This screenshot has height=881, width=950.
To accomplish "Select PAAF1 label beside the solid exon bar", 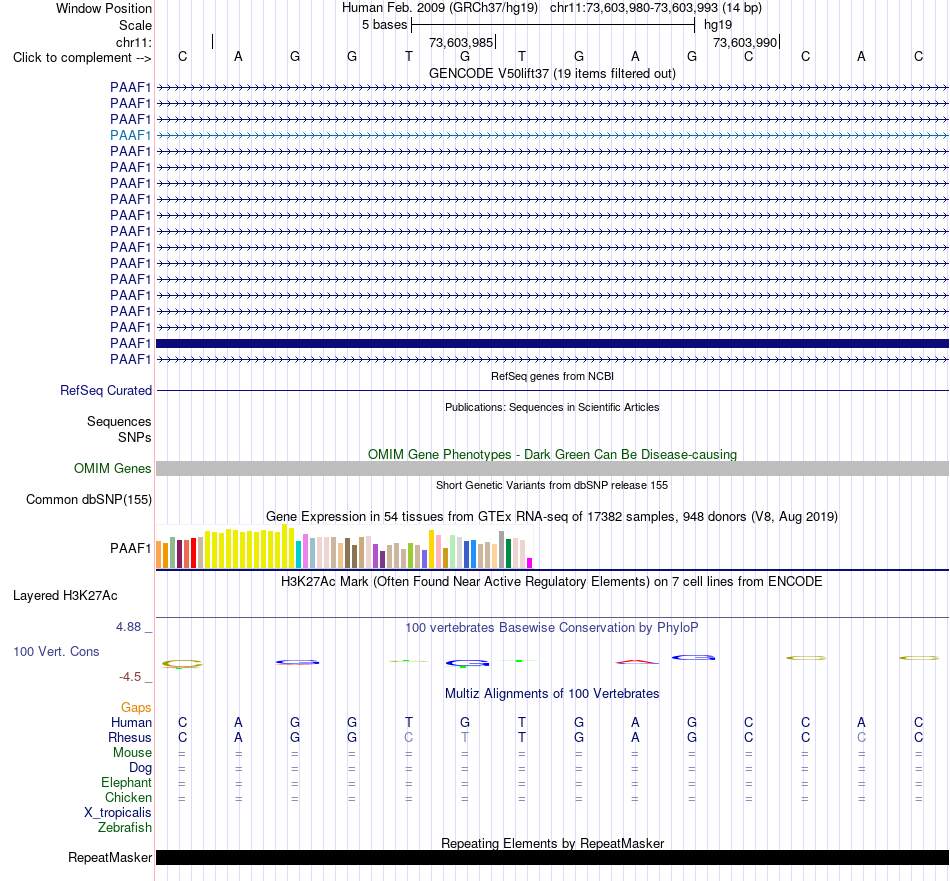I will [x=130, y=343].
